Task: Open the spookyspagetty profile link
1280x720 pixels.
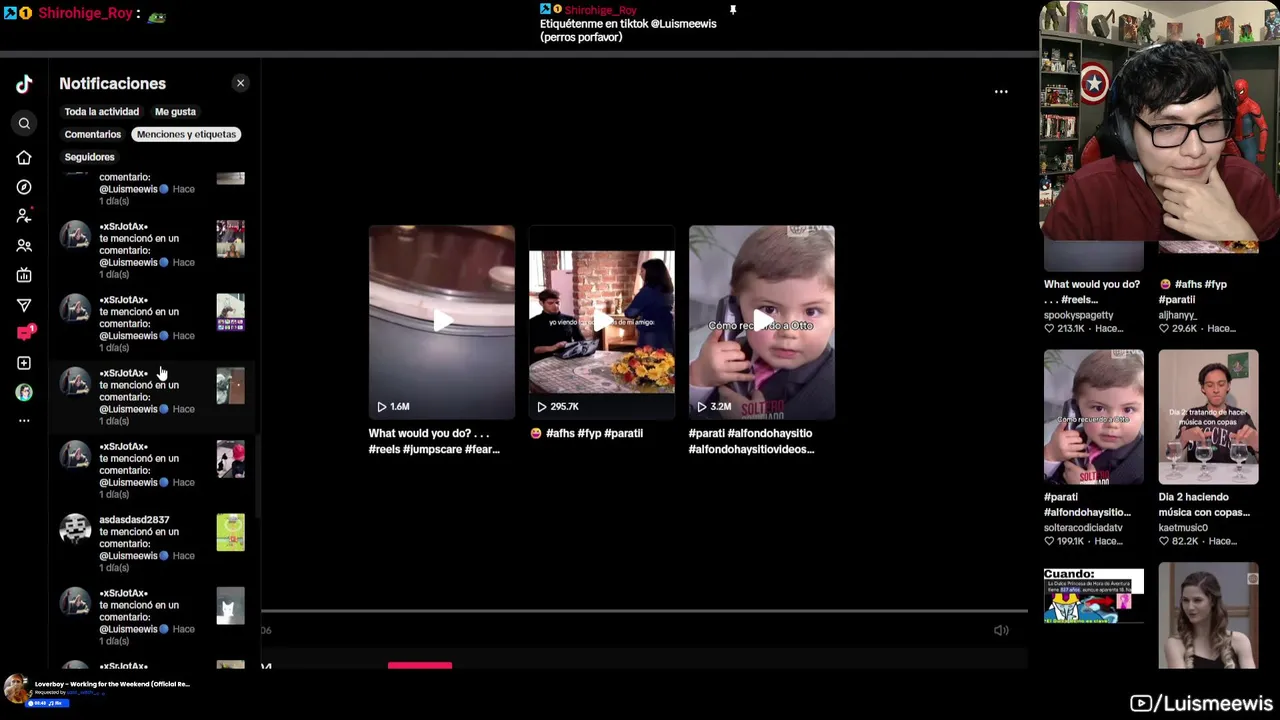Action: (1079, 315)
